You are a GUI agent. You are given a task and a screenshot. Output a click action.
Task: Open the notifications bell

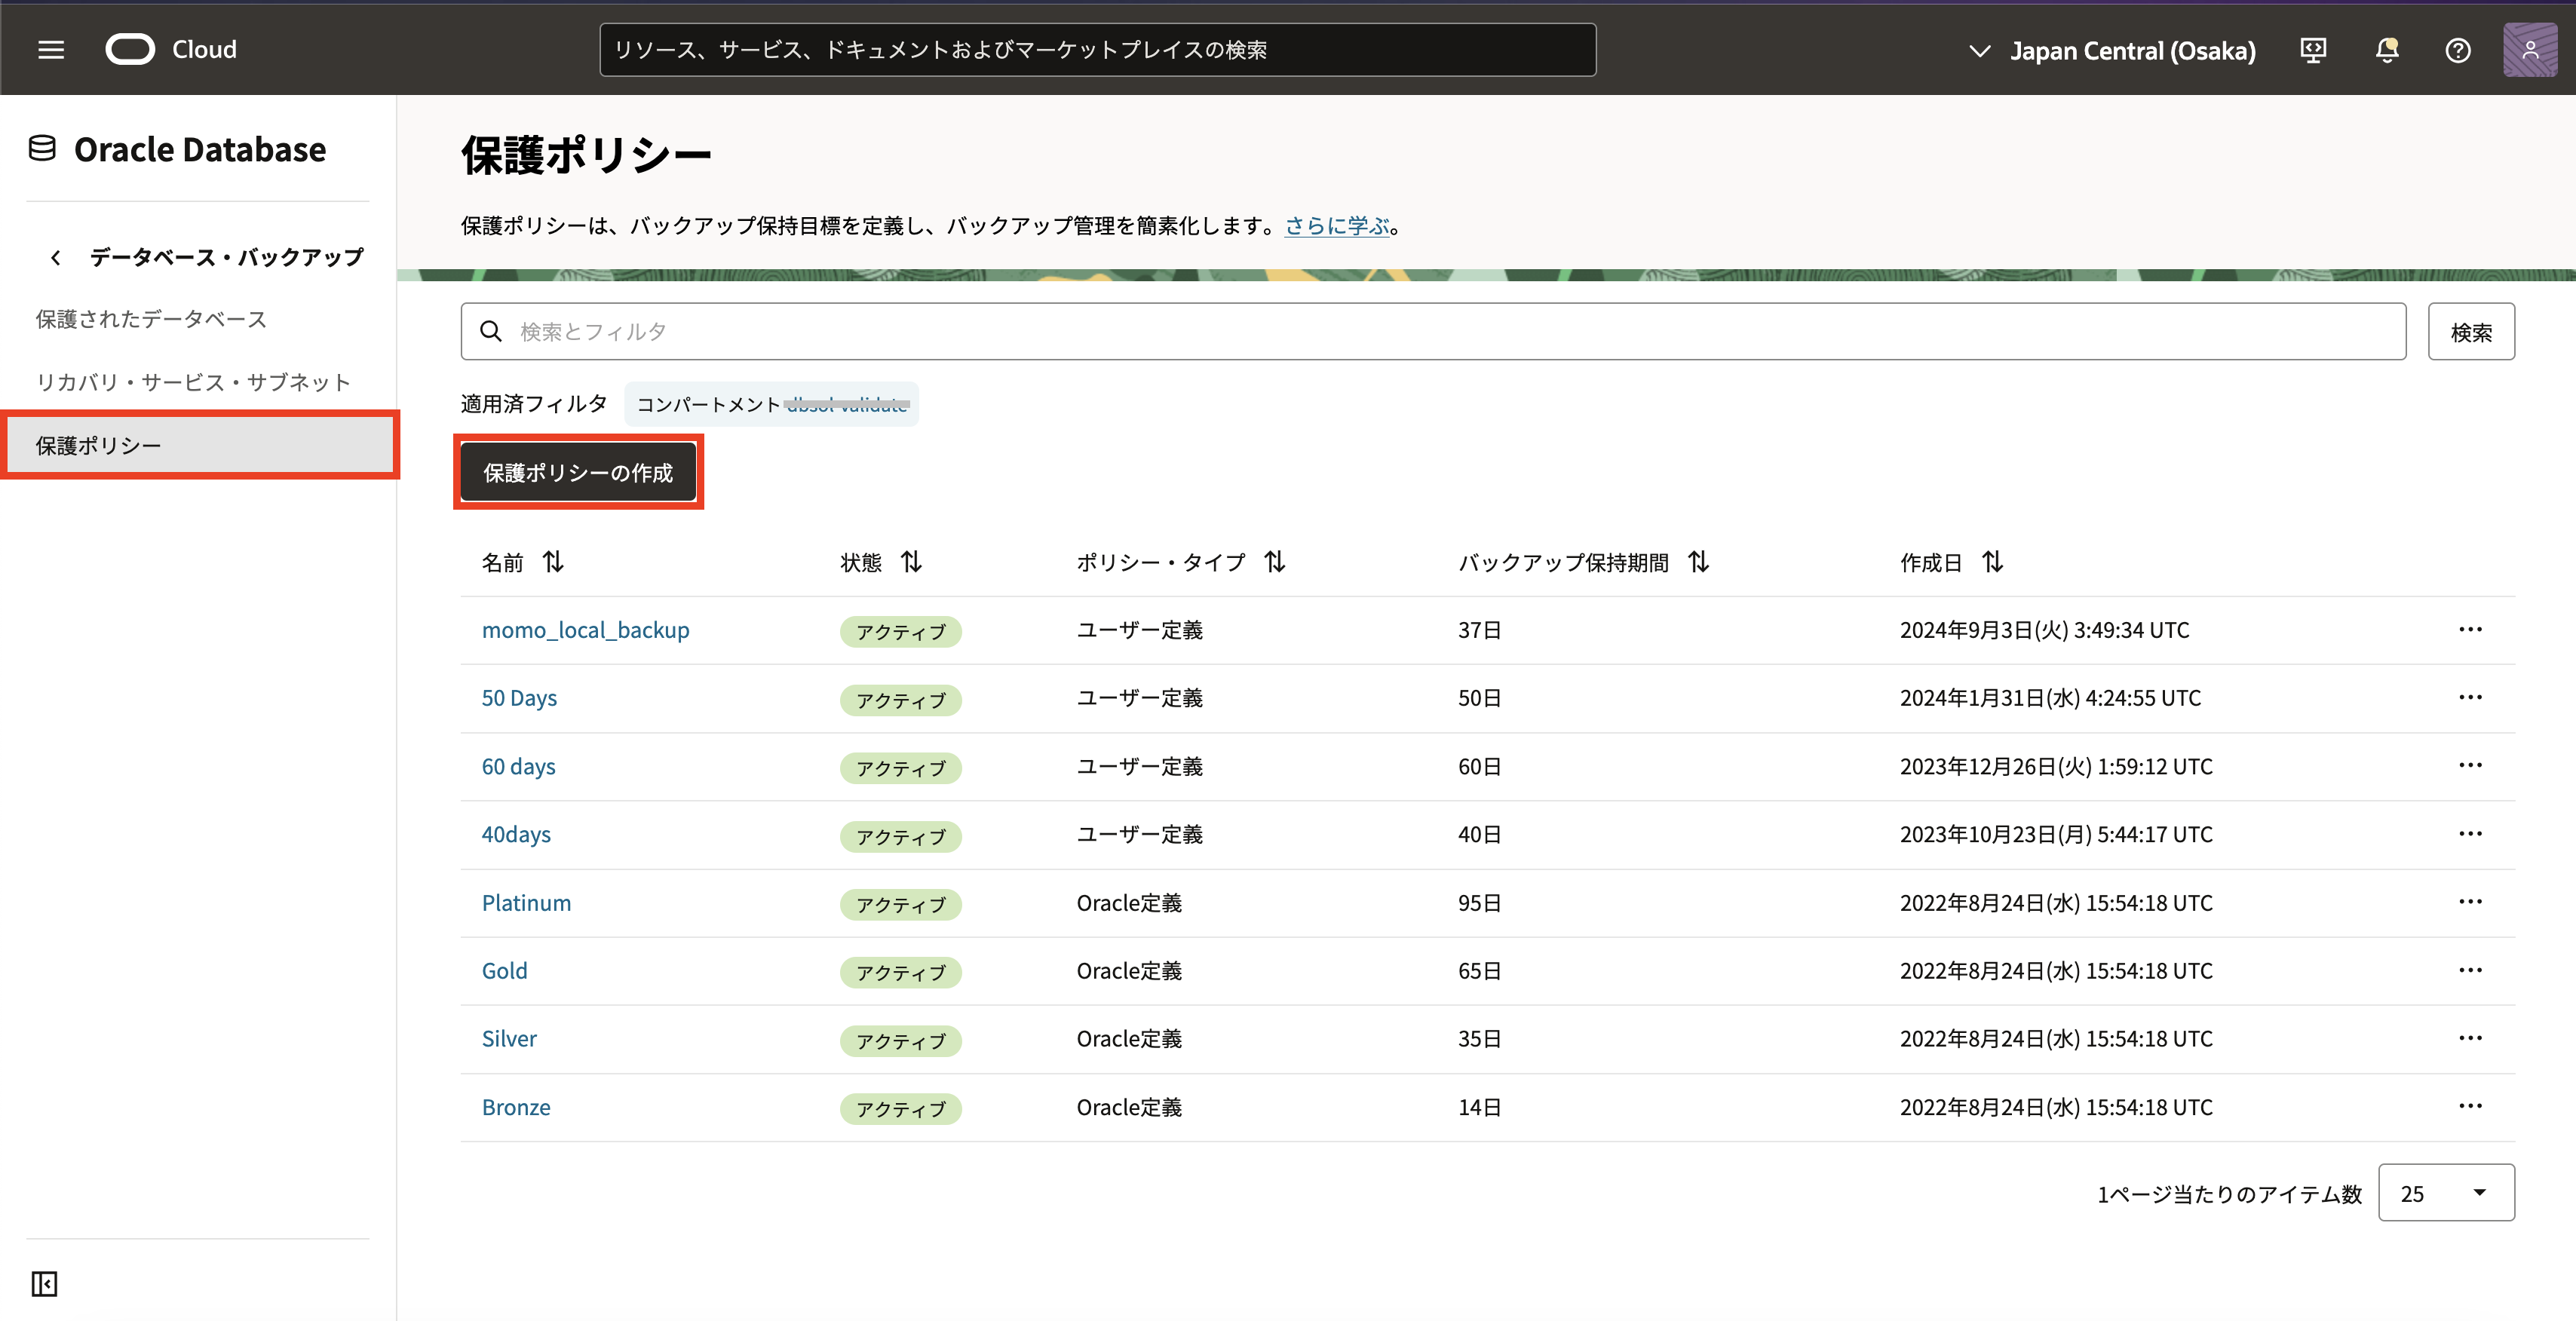tap(2386, 50)
